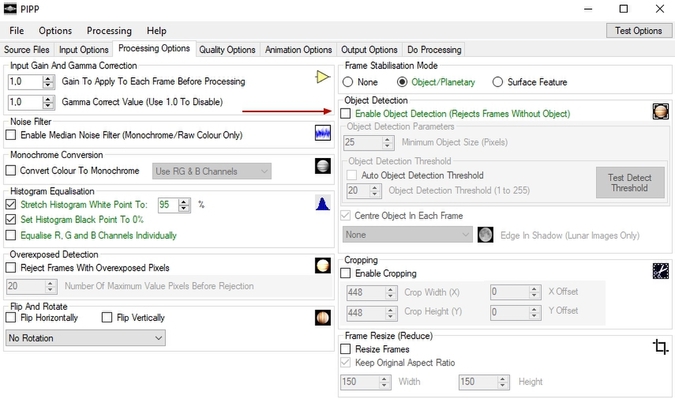
Task: Click the blue histogram peak icon
Action: click(322, 204)
